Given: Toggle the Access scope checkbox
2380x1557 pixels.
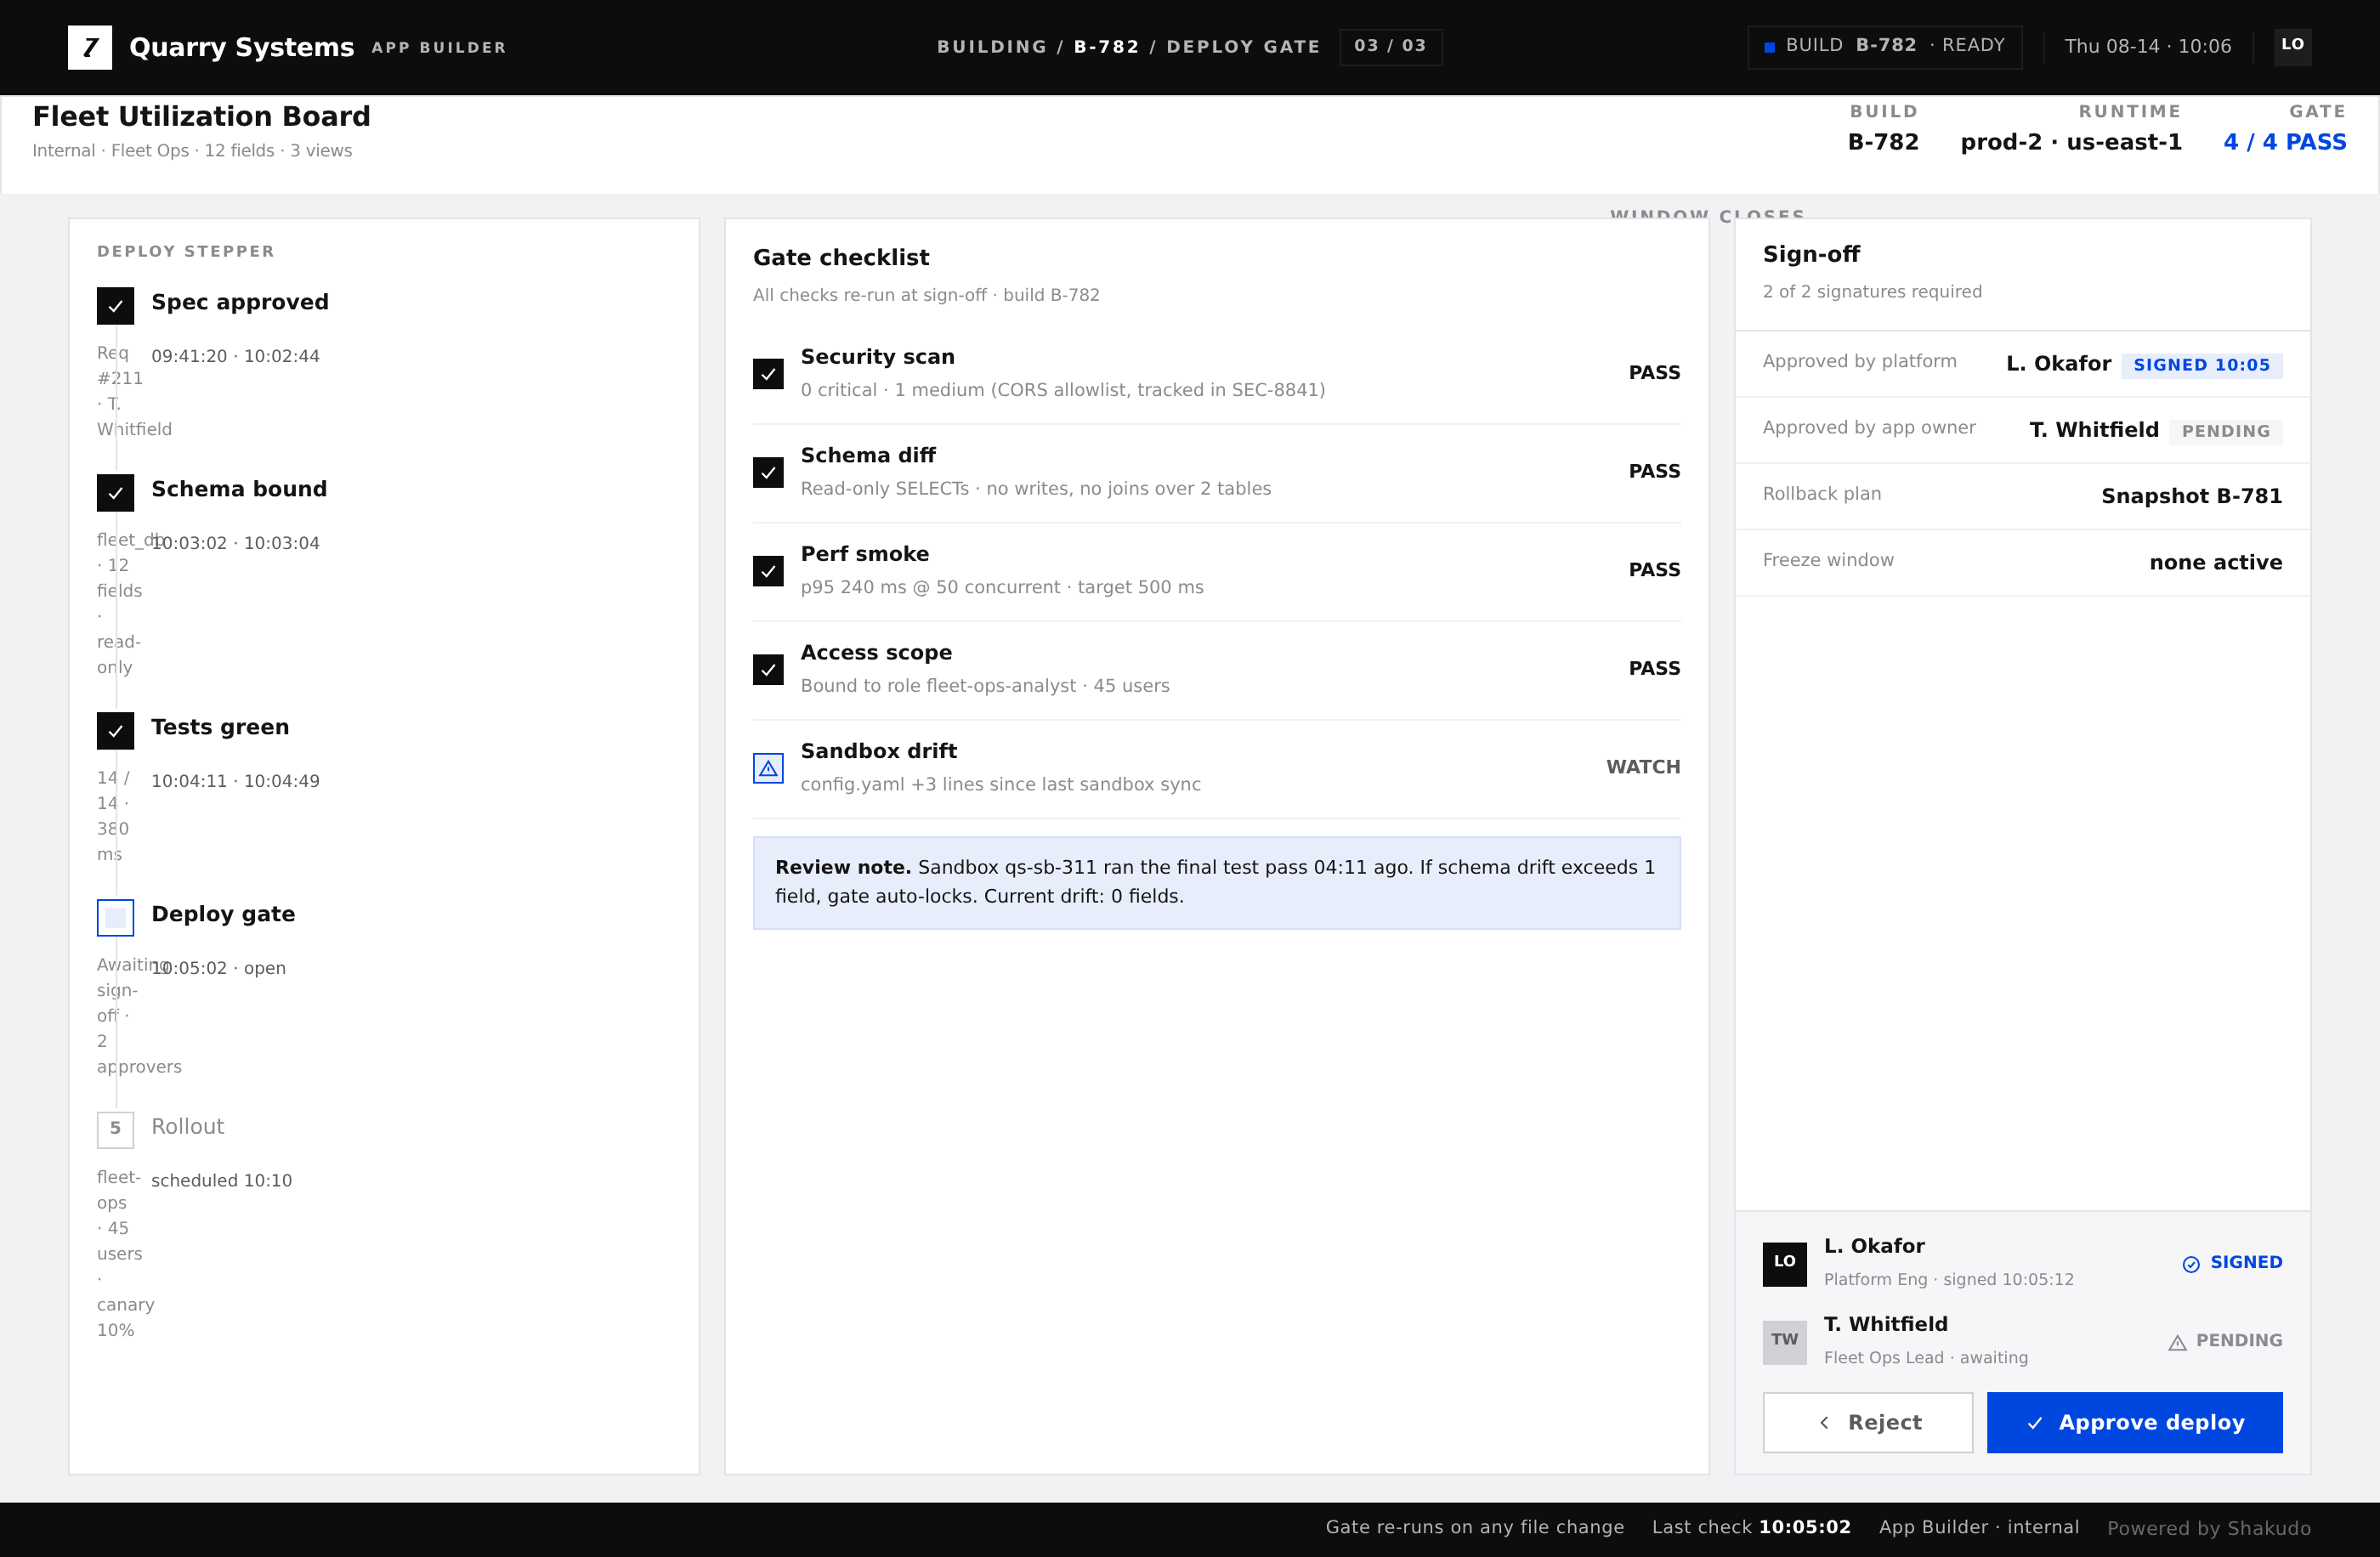Looking at the screenshot, I should tap(768, 669).
